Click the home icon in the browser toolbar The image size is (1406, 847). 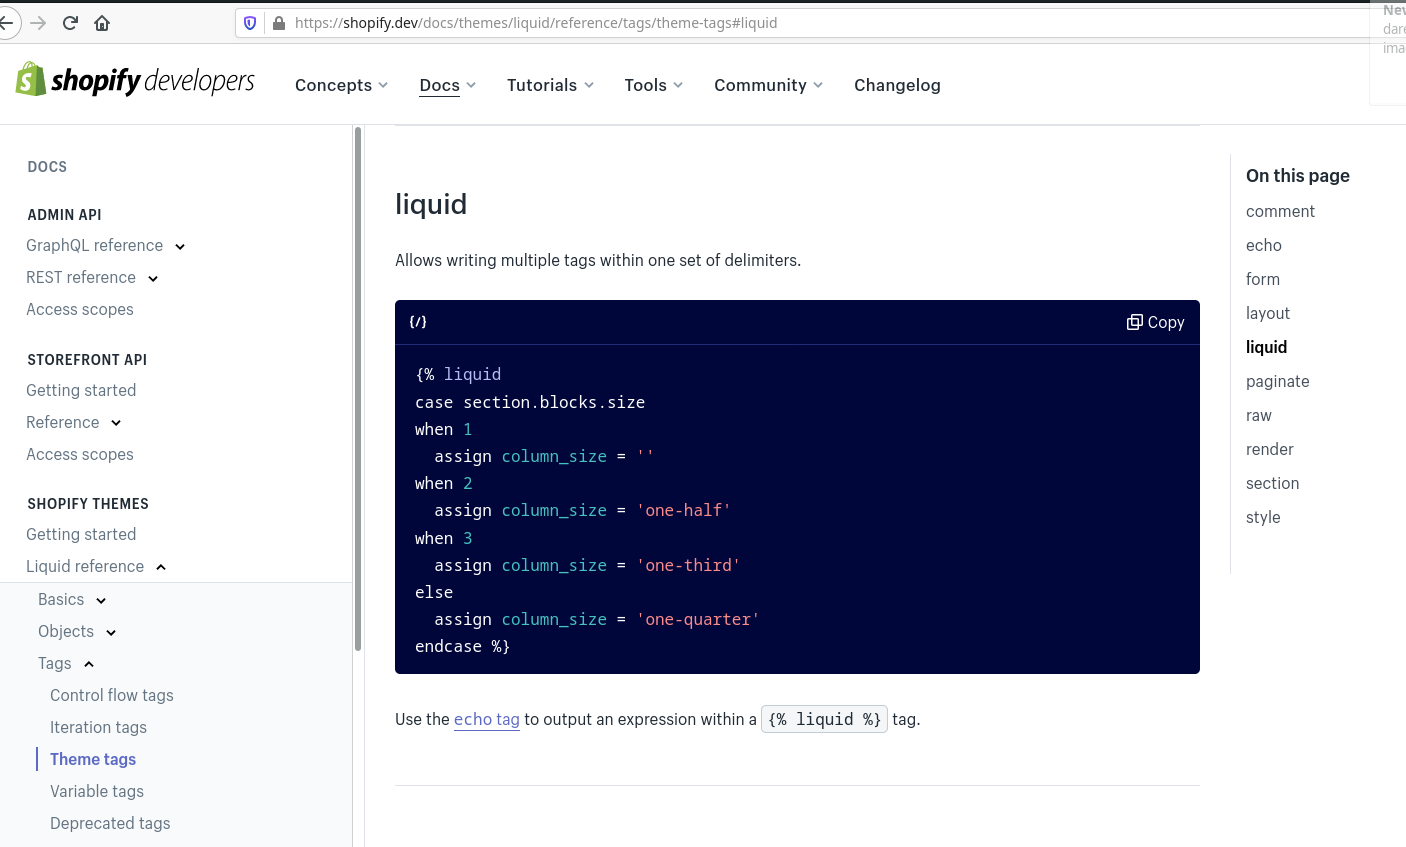coord(101,22)
